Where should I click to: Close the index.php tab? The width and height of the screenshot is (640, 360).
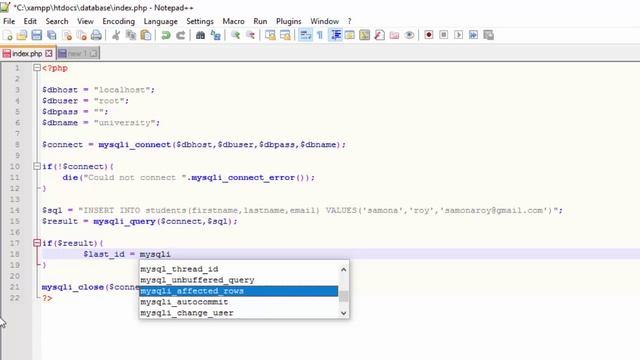coord(49,53)
